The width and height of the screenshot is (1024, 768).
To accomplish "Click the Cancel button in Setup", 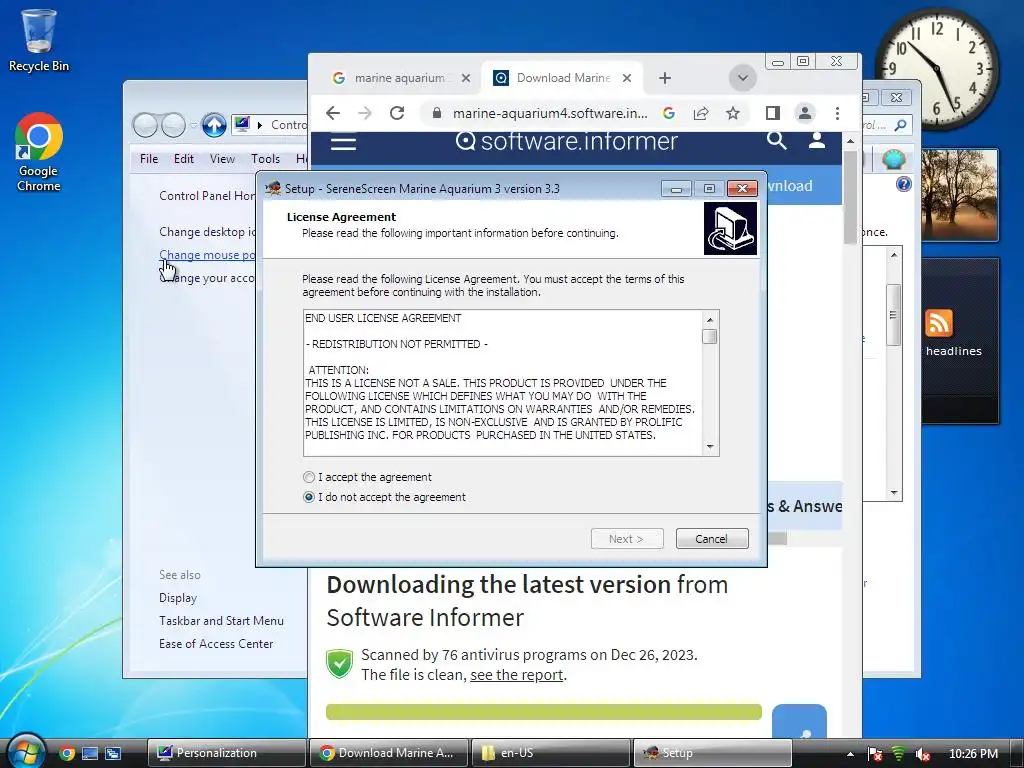I will click(x=712, y=539).
